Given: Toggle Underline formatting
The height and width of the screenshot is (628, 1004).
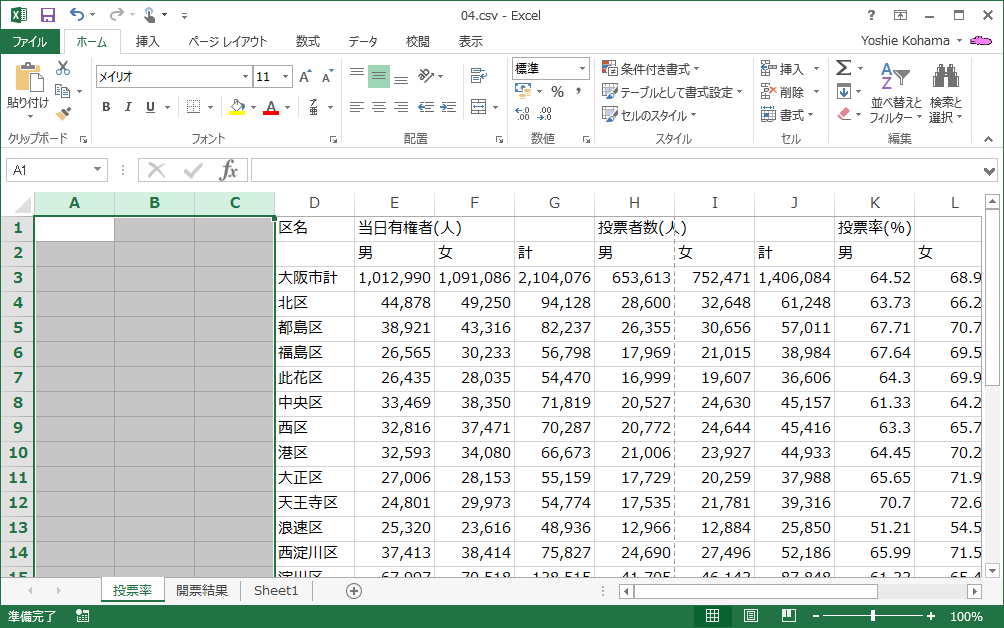Looking at the screenshot, I should pyautogui.click(x=150, y=107).
